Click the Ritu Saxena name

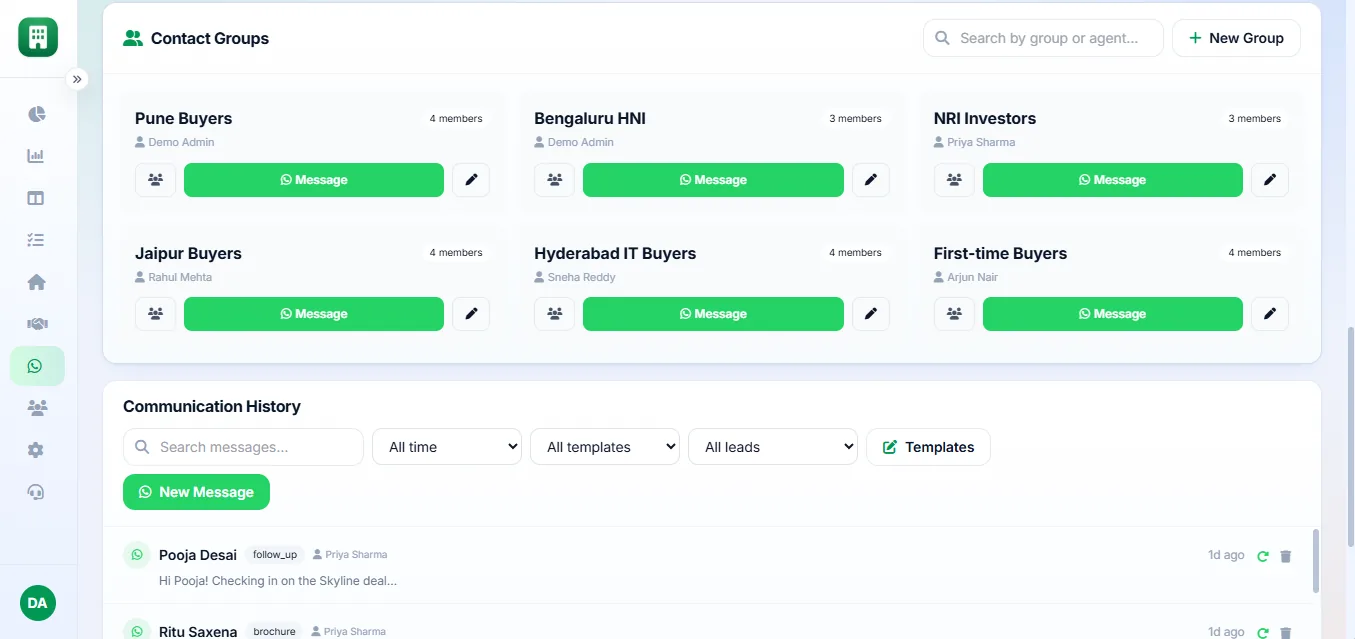198,631
